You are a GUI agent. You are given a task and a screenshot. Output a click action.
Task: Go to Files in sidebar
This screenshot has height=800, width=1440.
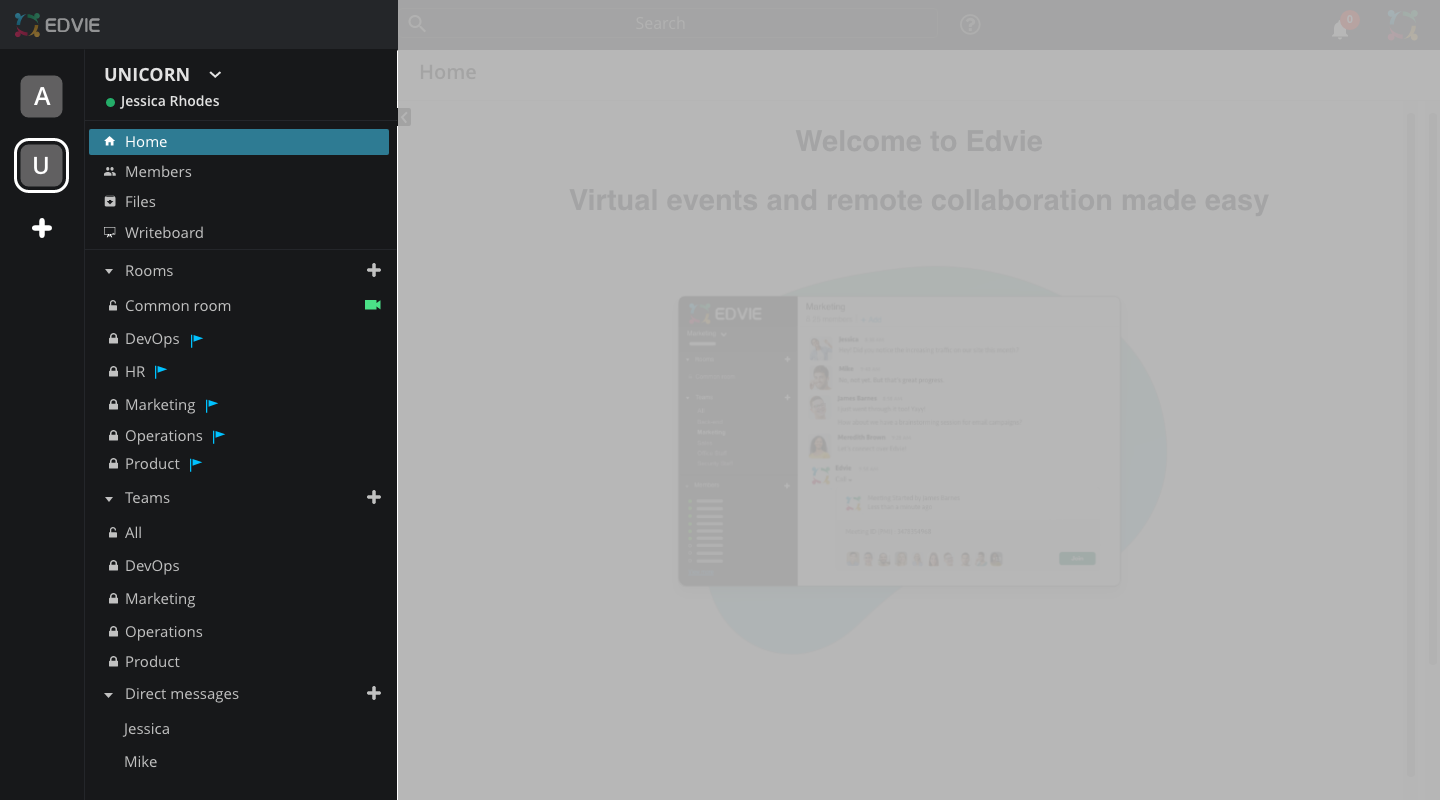(140, 202)
